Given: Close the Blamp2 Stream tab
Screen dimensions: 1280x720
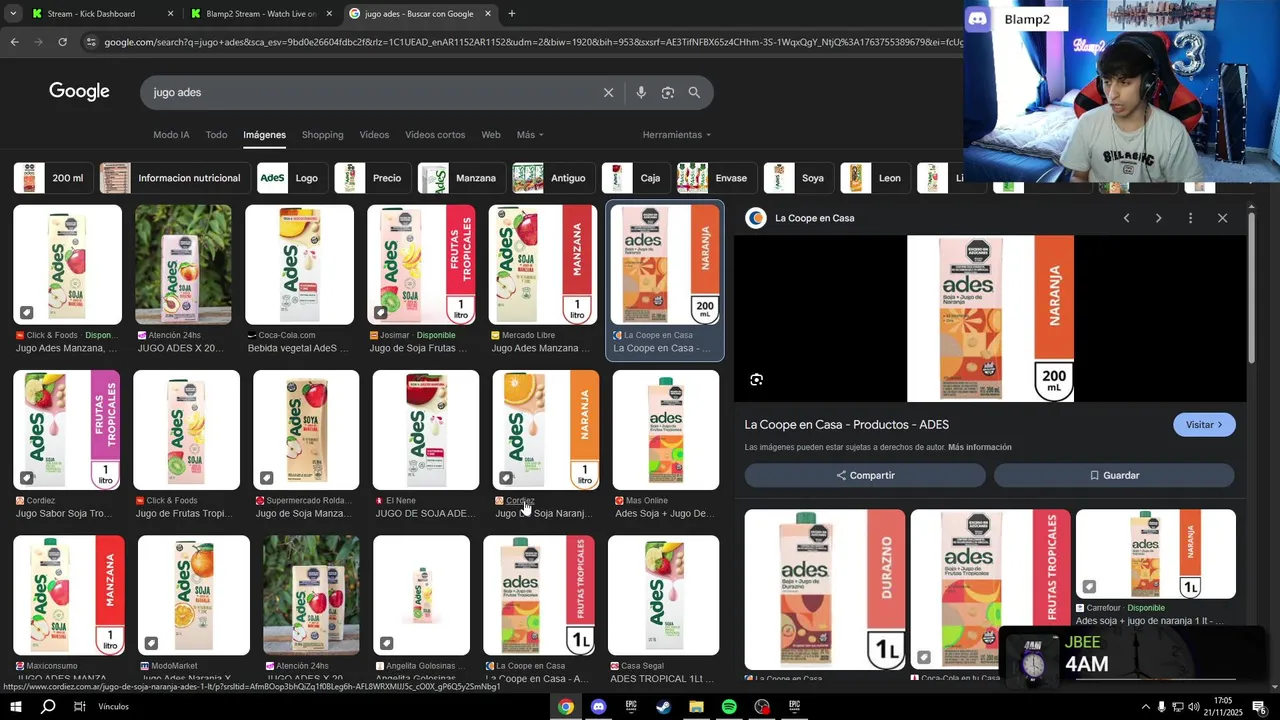Looking at the screenshot, I should tap(329, 14).
